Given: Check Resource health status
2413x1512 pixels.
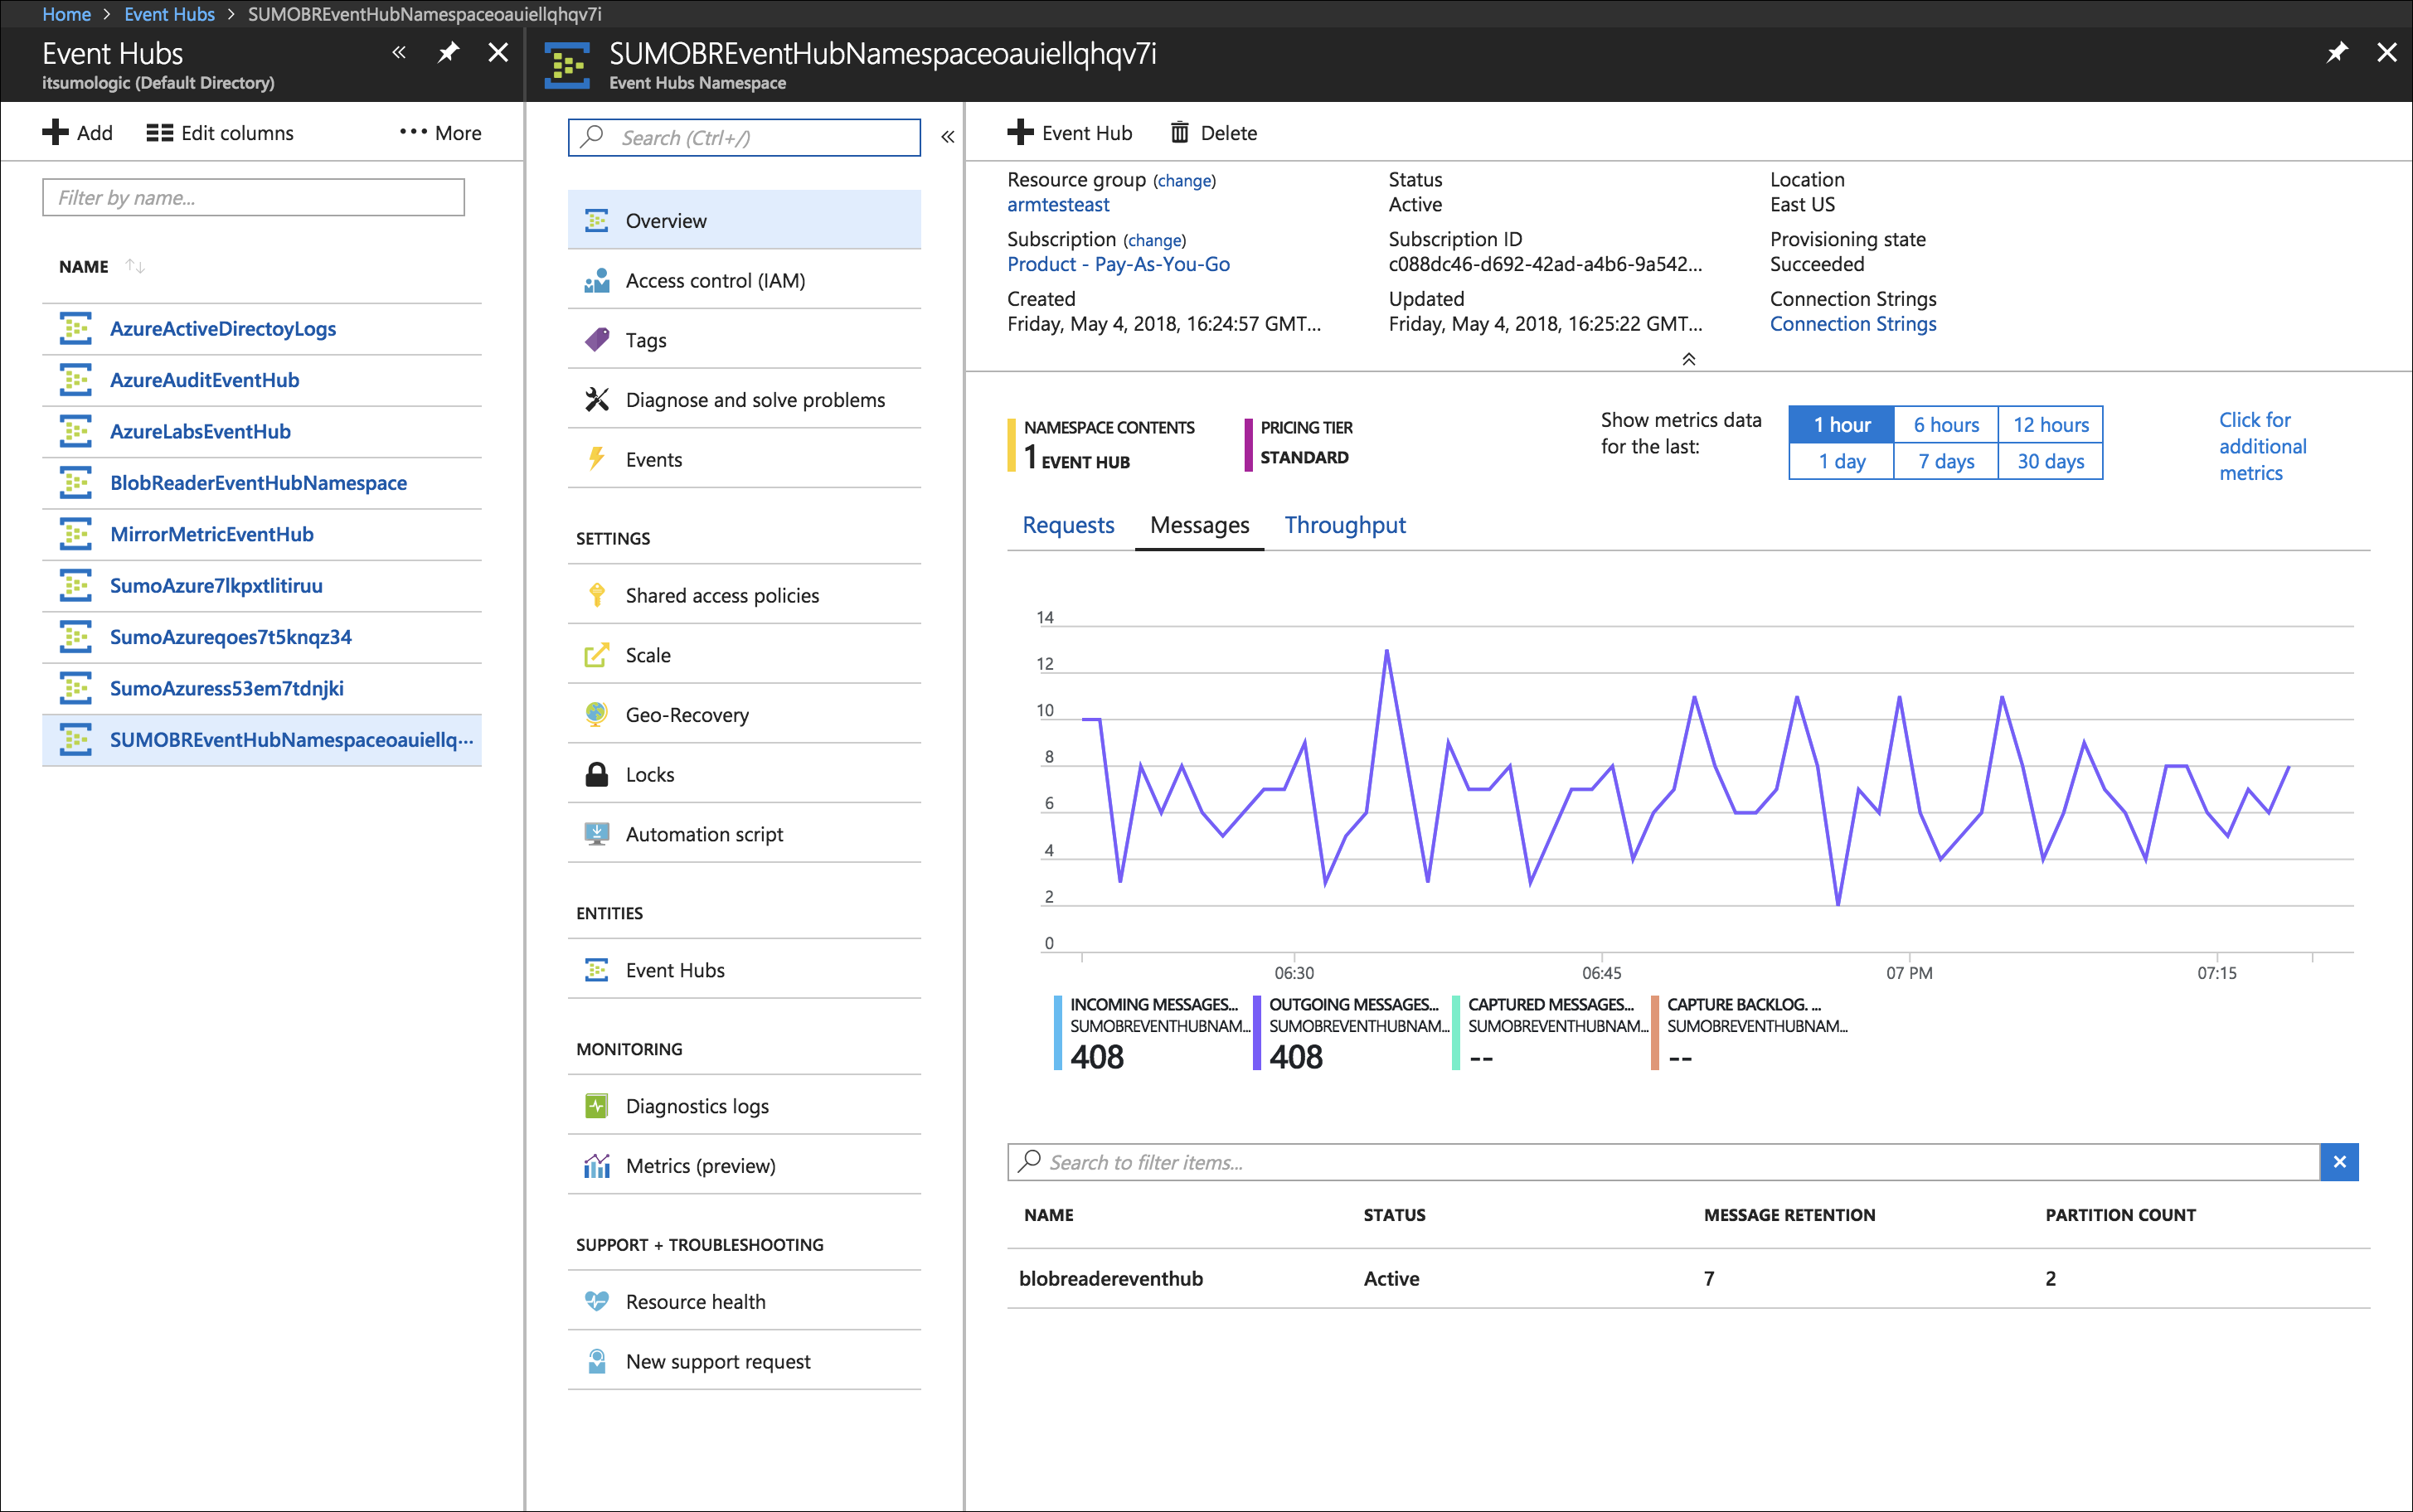Looking at the screenshot, I should tap(695, 1300).
